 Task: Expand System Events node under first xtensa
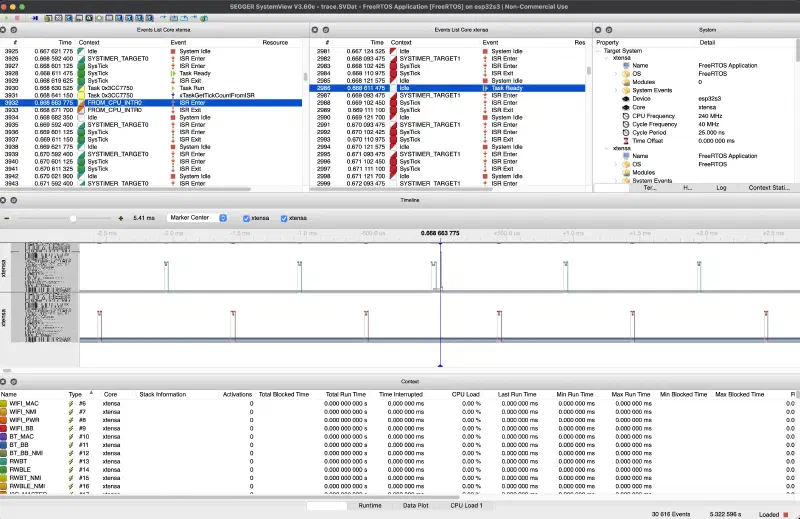point(616,90)
